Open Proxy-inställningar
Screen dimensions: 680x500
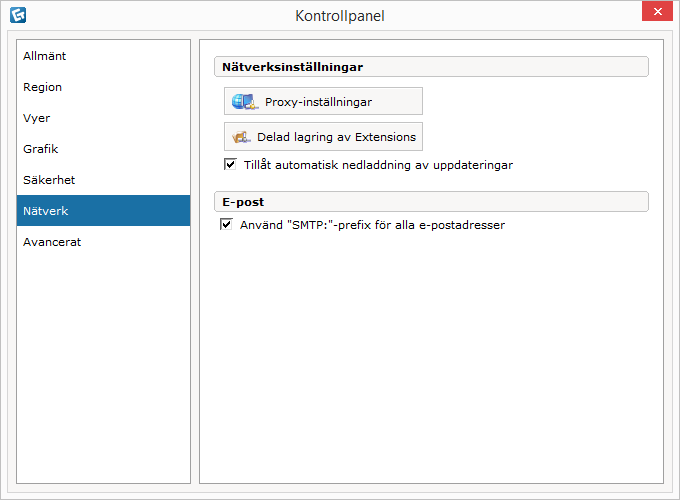[323, 101]
